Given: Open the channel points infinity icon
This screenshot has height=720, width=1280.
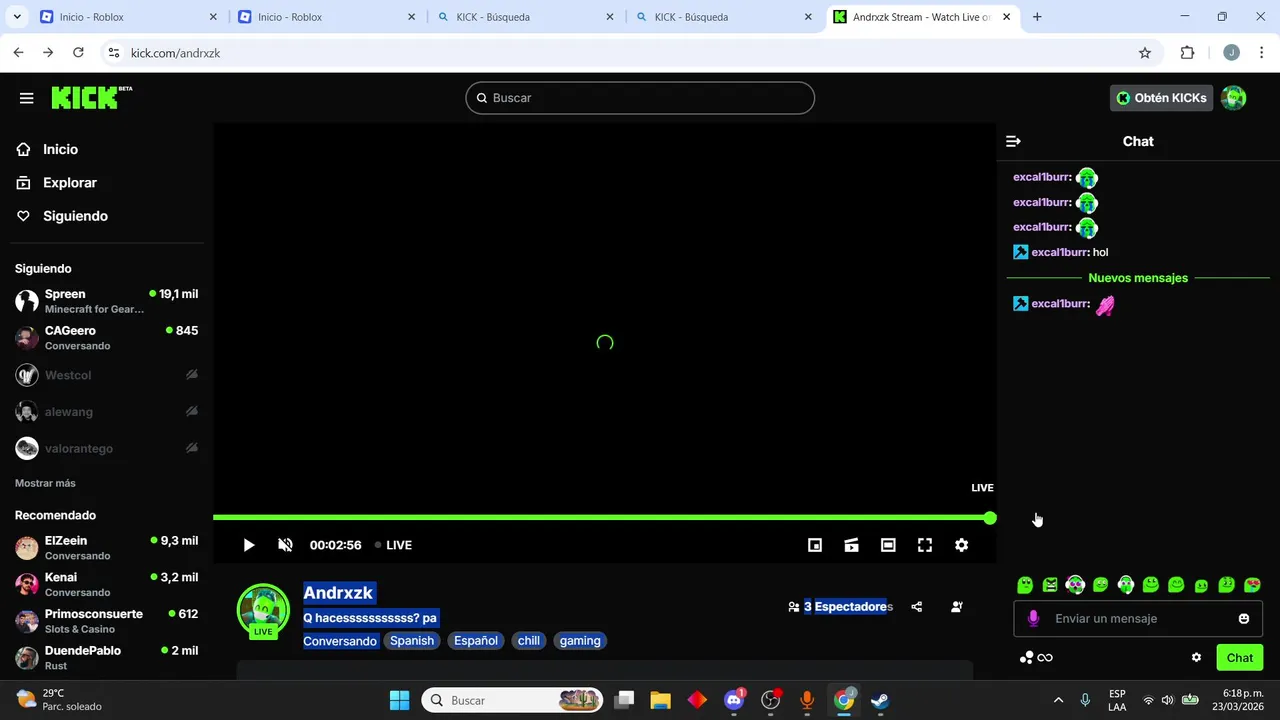Looking at the screenshot, I should [x=1036, y=658].
